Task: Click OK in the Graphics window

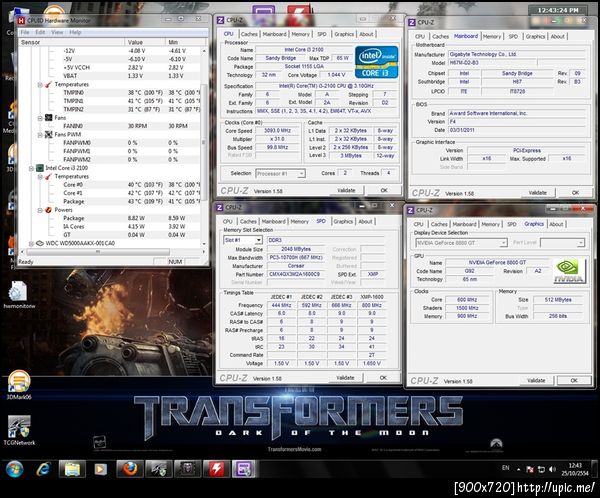Action: click(x=574, y=380)
